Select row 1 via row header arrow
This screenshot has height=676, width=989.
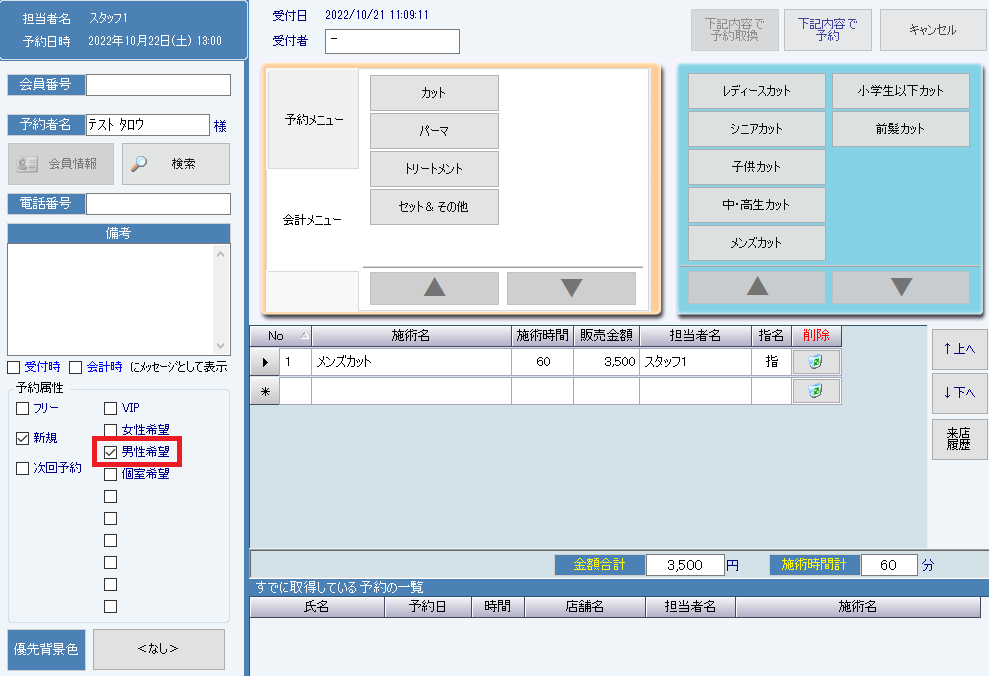tap(265, 362)
